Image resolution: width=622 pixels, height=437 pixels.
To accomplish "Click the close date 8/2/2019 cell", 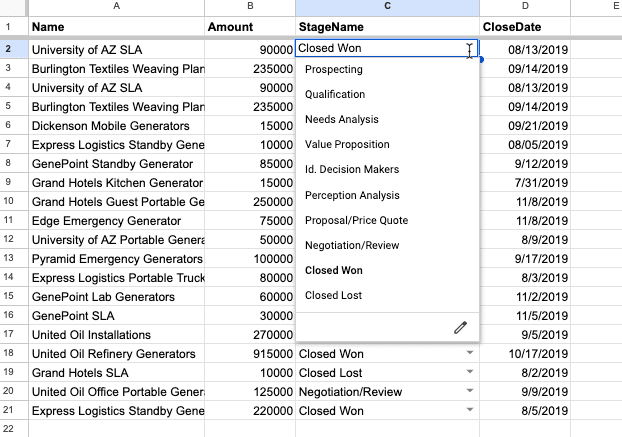I will [525, 373].
